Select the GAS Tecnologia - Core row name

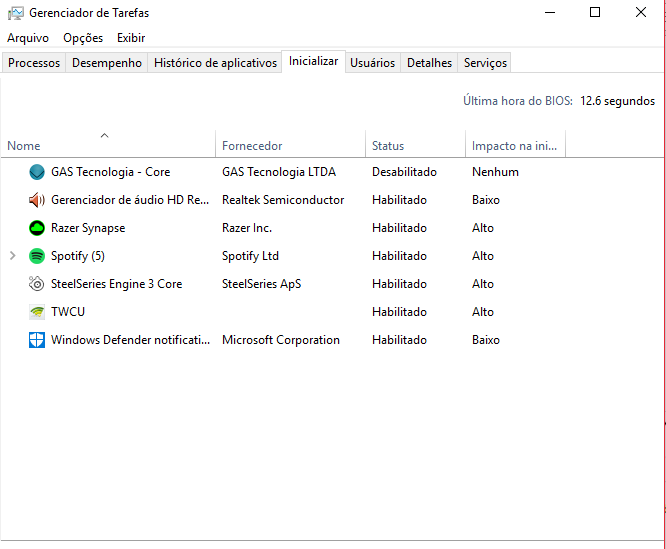[110, 172]
